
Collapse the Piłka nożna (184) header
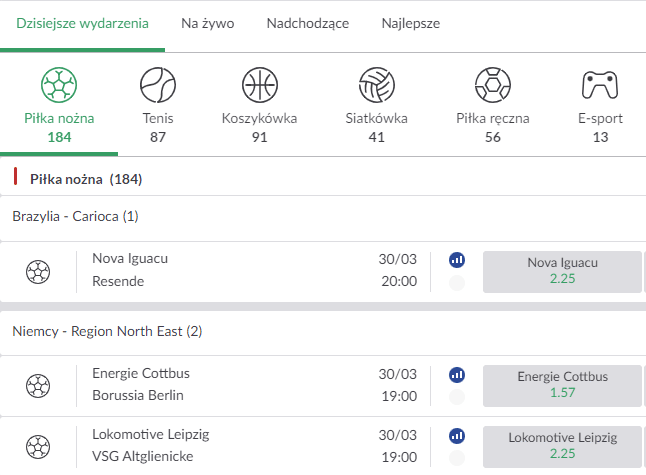[86, 180]
